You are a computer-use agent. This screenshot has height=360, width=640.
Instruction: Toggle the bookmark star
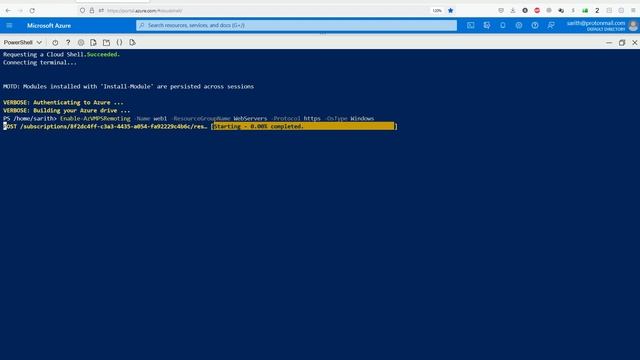pos(451,11)
